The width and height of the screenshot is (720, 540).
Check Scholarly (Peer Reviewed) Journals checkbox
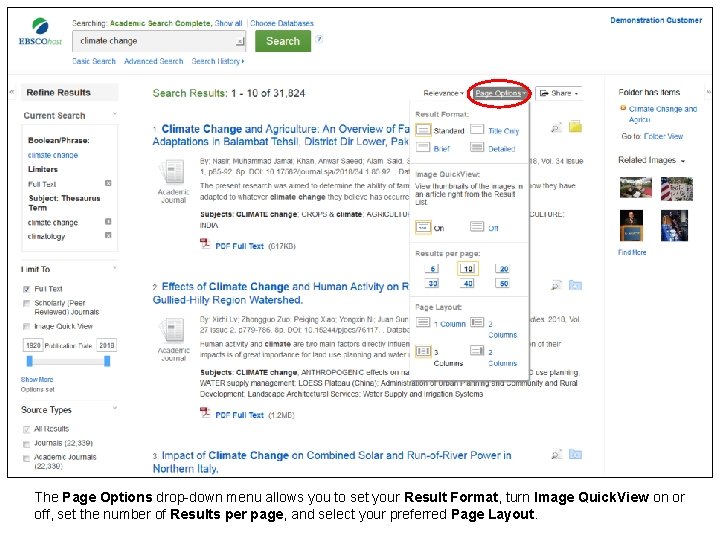27,303
